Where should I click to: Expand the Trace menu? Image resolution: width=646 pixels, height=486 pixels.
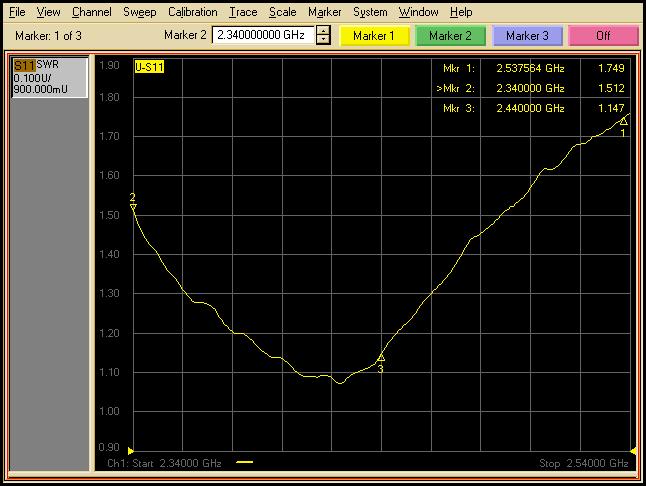[x=242, y=12]
